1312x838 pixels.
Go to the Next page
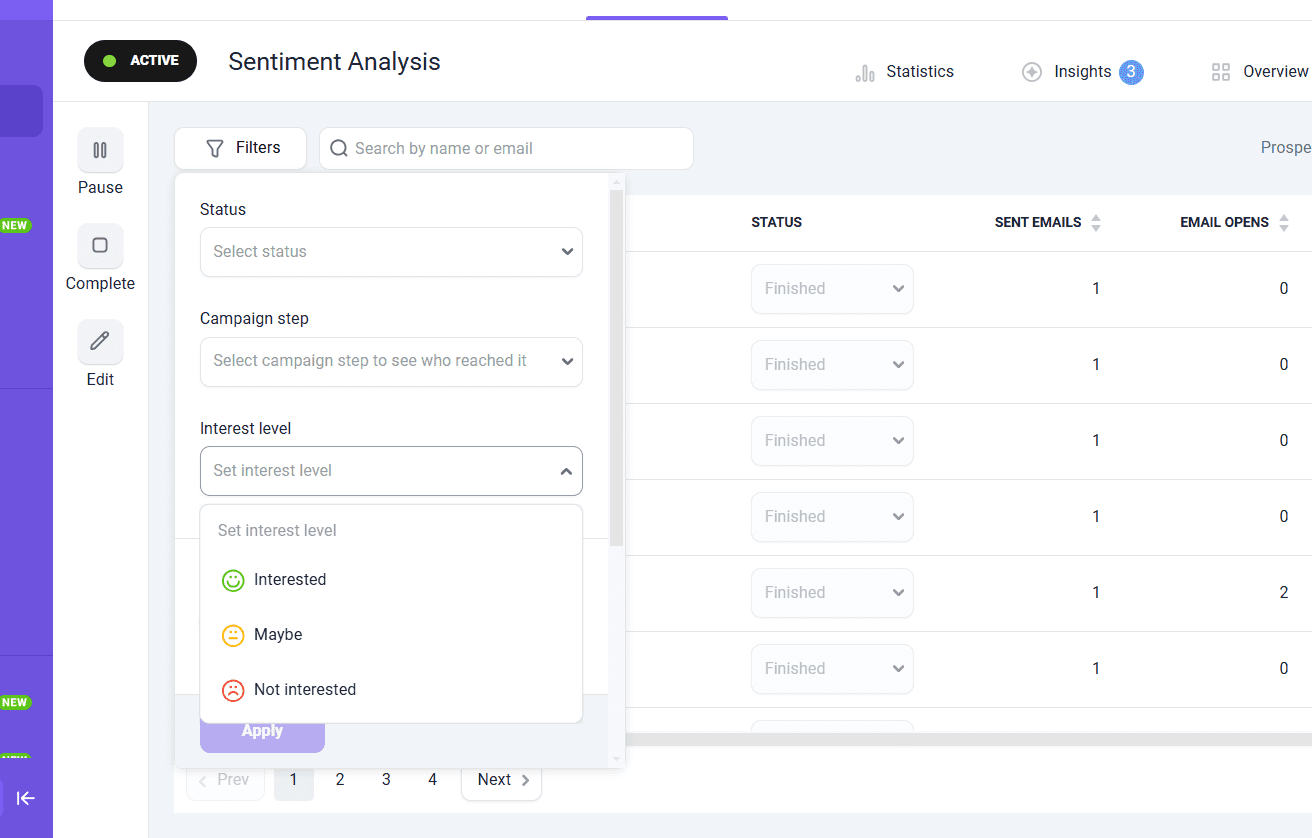tap(501, 780)
